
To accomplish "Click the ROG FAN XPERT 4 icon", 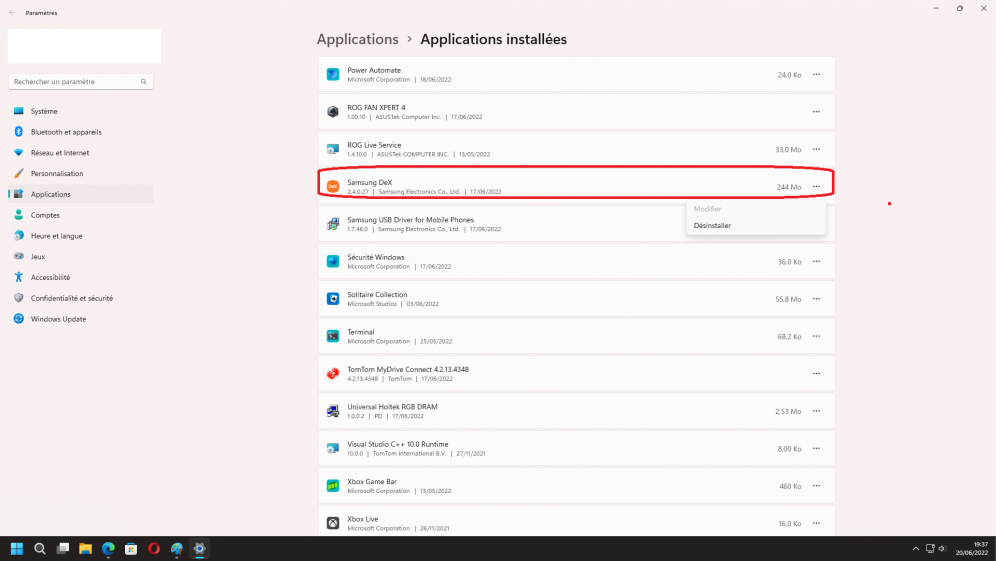I will 333,112.
